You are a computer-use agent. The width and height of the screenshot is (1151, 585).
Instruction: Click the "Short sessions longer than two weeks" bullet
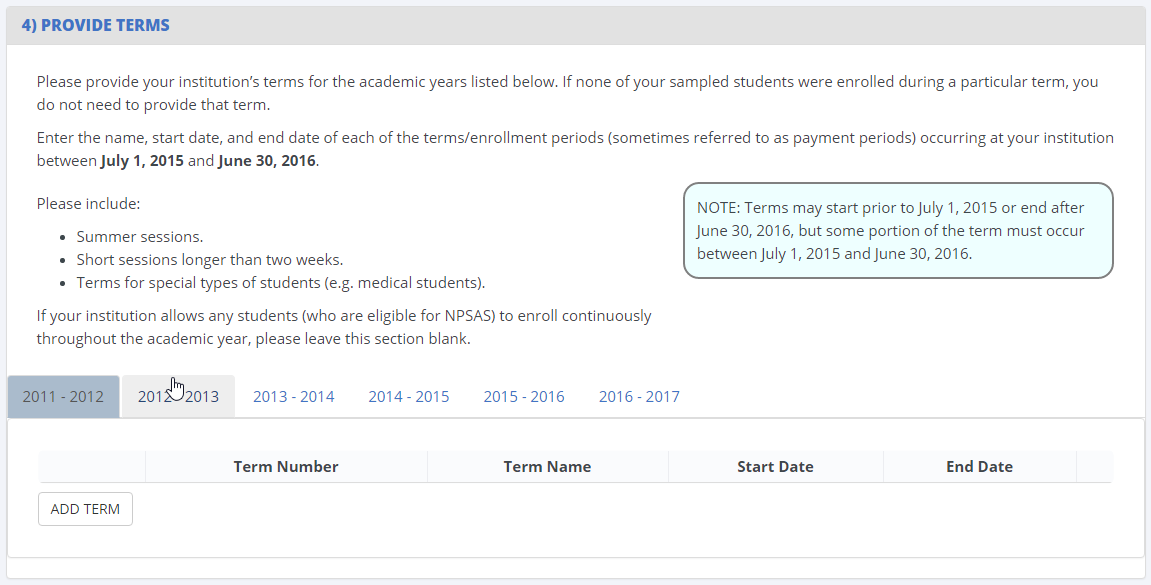coord(210,260)
